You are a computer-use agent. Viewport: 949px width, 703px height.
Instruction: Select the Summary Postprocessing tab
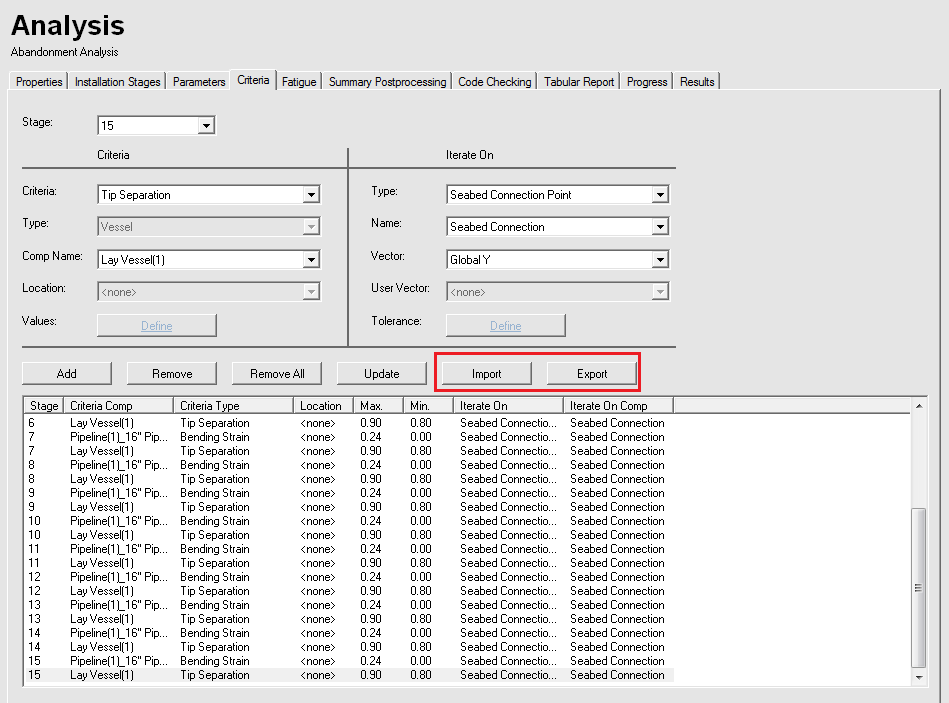tap(387, 82)
